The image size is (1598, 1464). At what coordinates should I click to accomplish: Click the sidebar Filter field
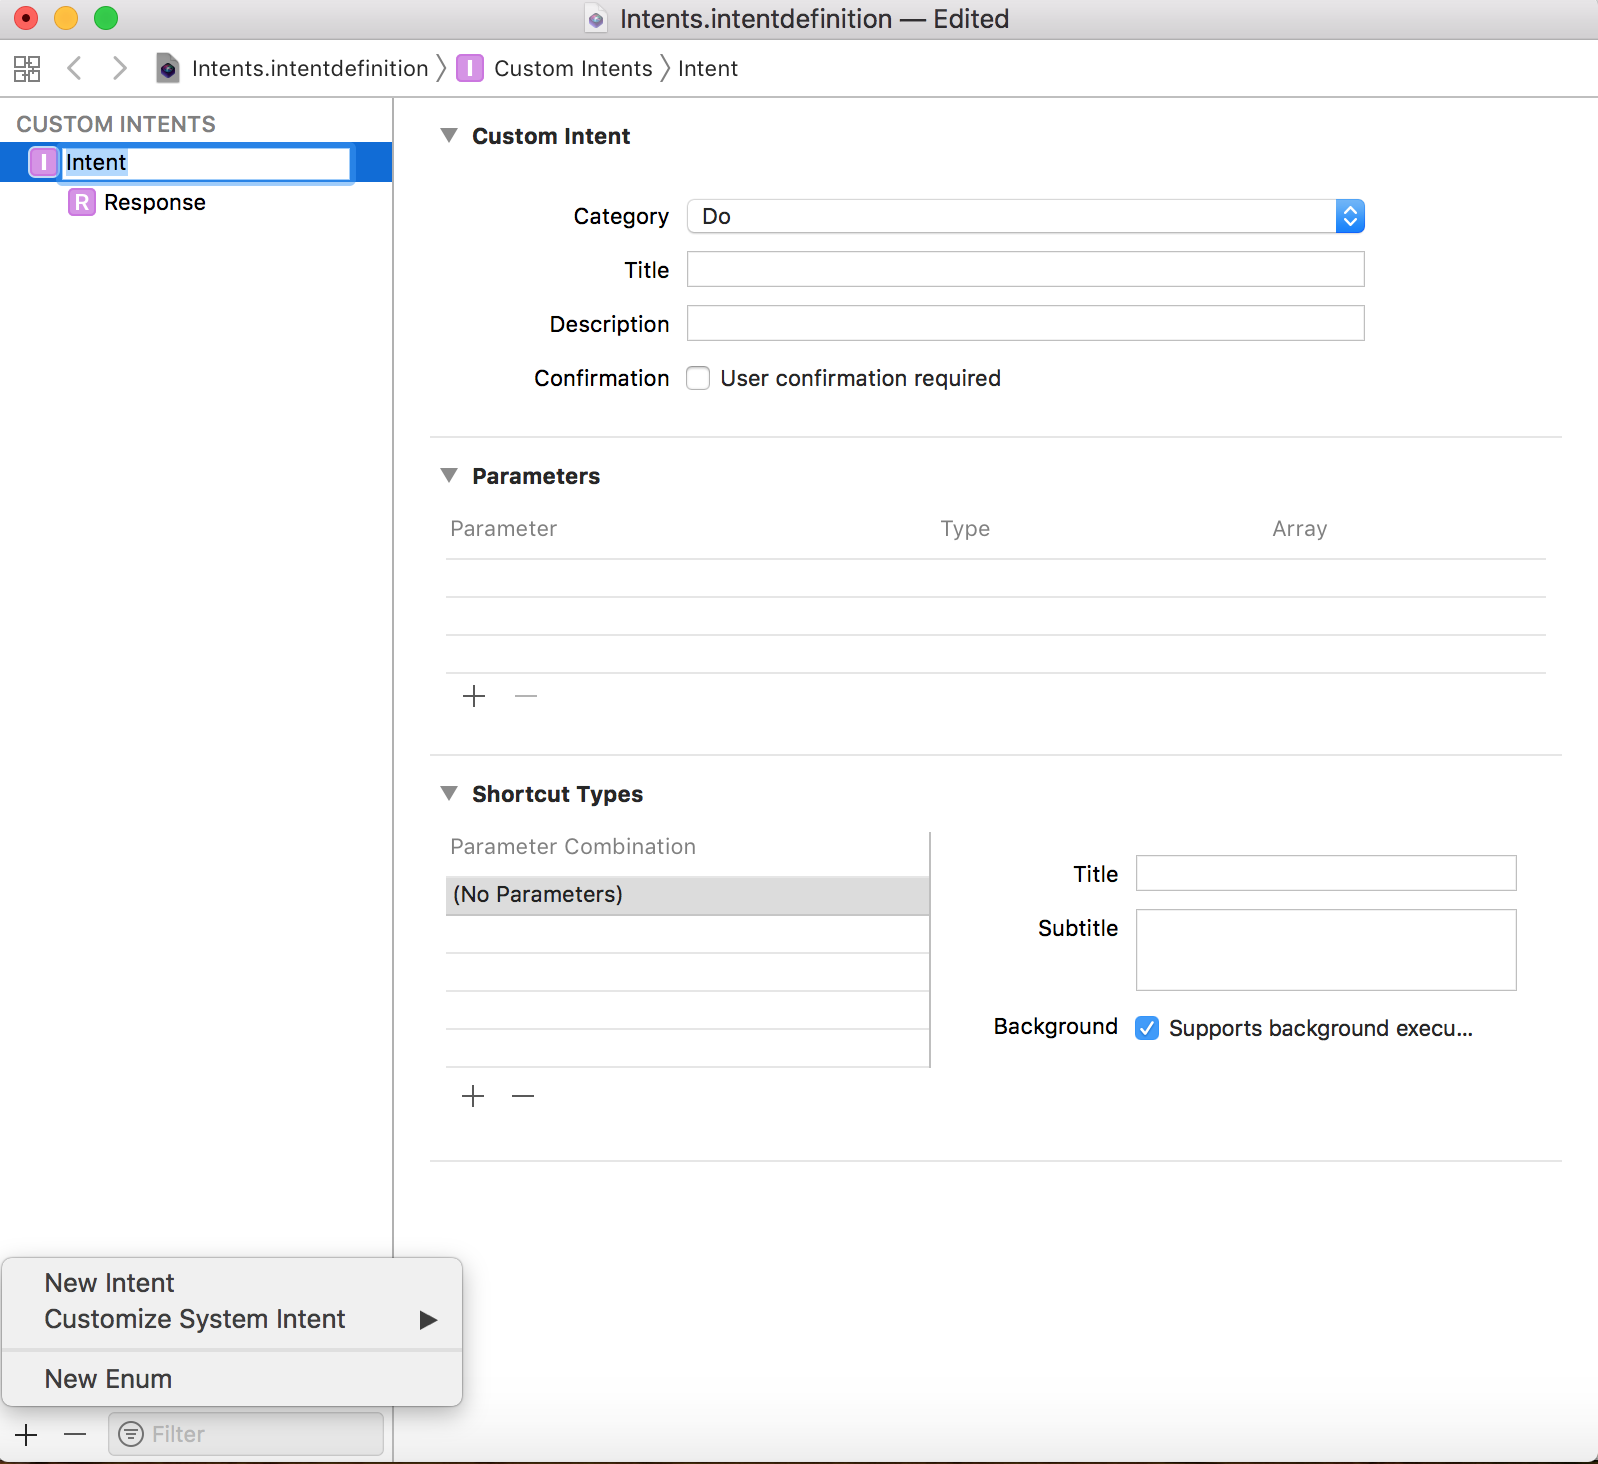(x=246, y=1434)
